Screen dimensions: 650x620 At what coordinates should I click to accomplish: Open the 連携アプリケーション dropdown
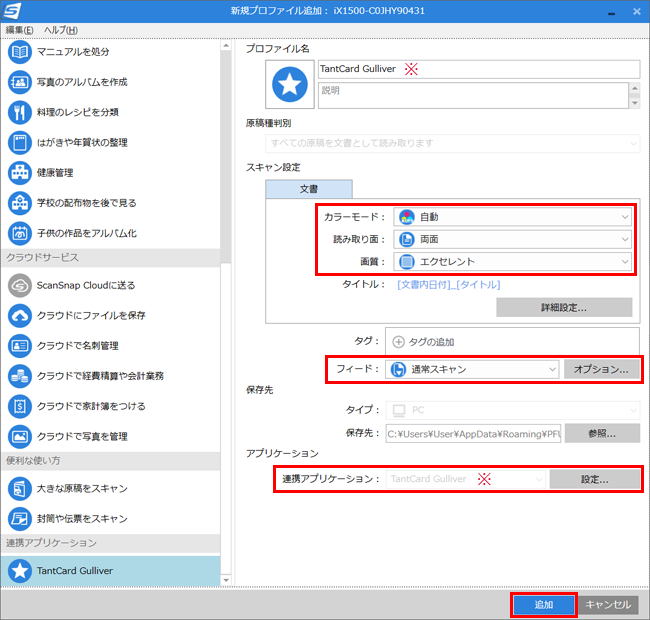click(x=465, y=479)
